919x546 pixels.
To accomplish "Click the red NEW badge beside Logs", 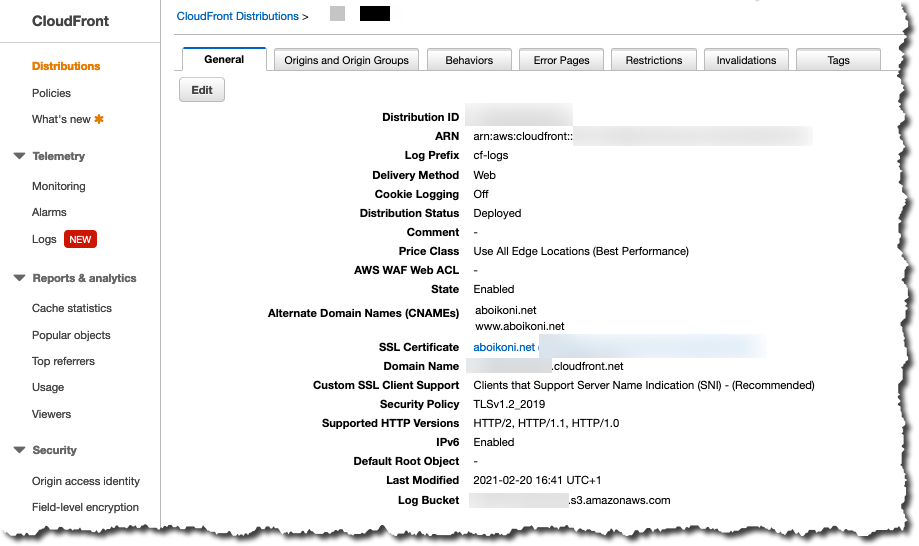I will [80, 239].
